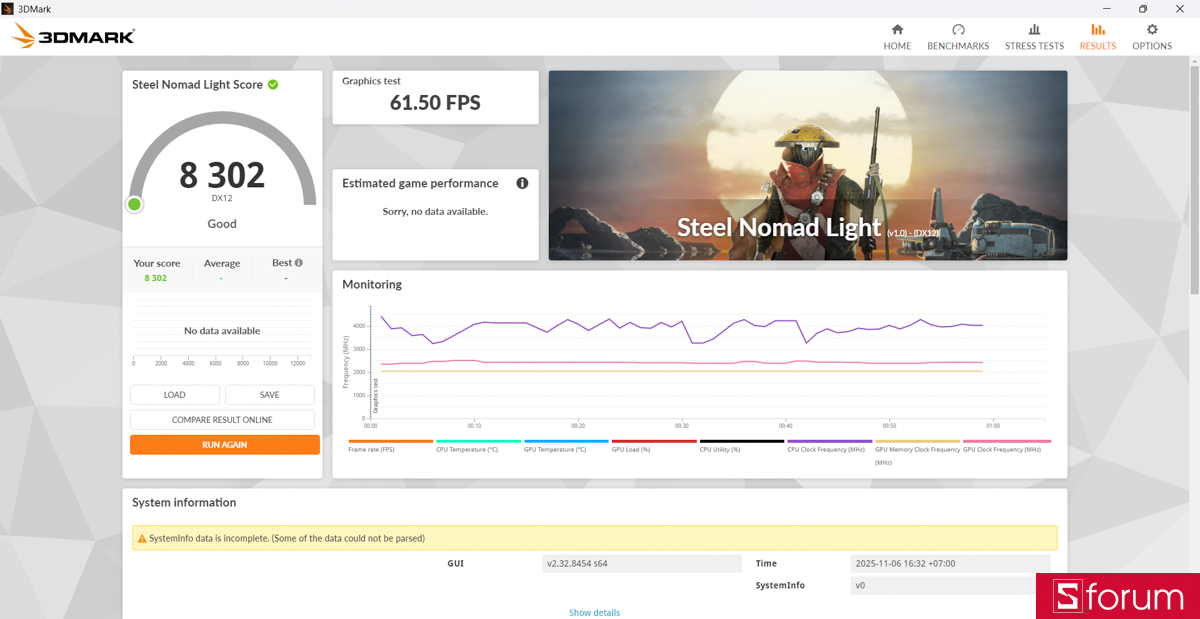Viewport: 1200px width, 619px height.
Task: Click the 3DMark logo
Action: point(71,35)
